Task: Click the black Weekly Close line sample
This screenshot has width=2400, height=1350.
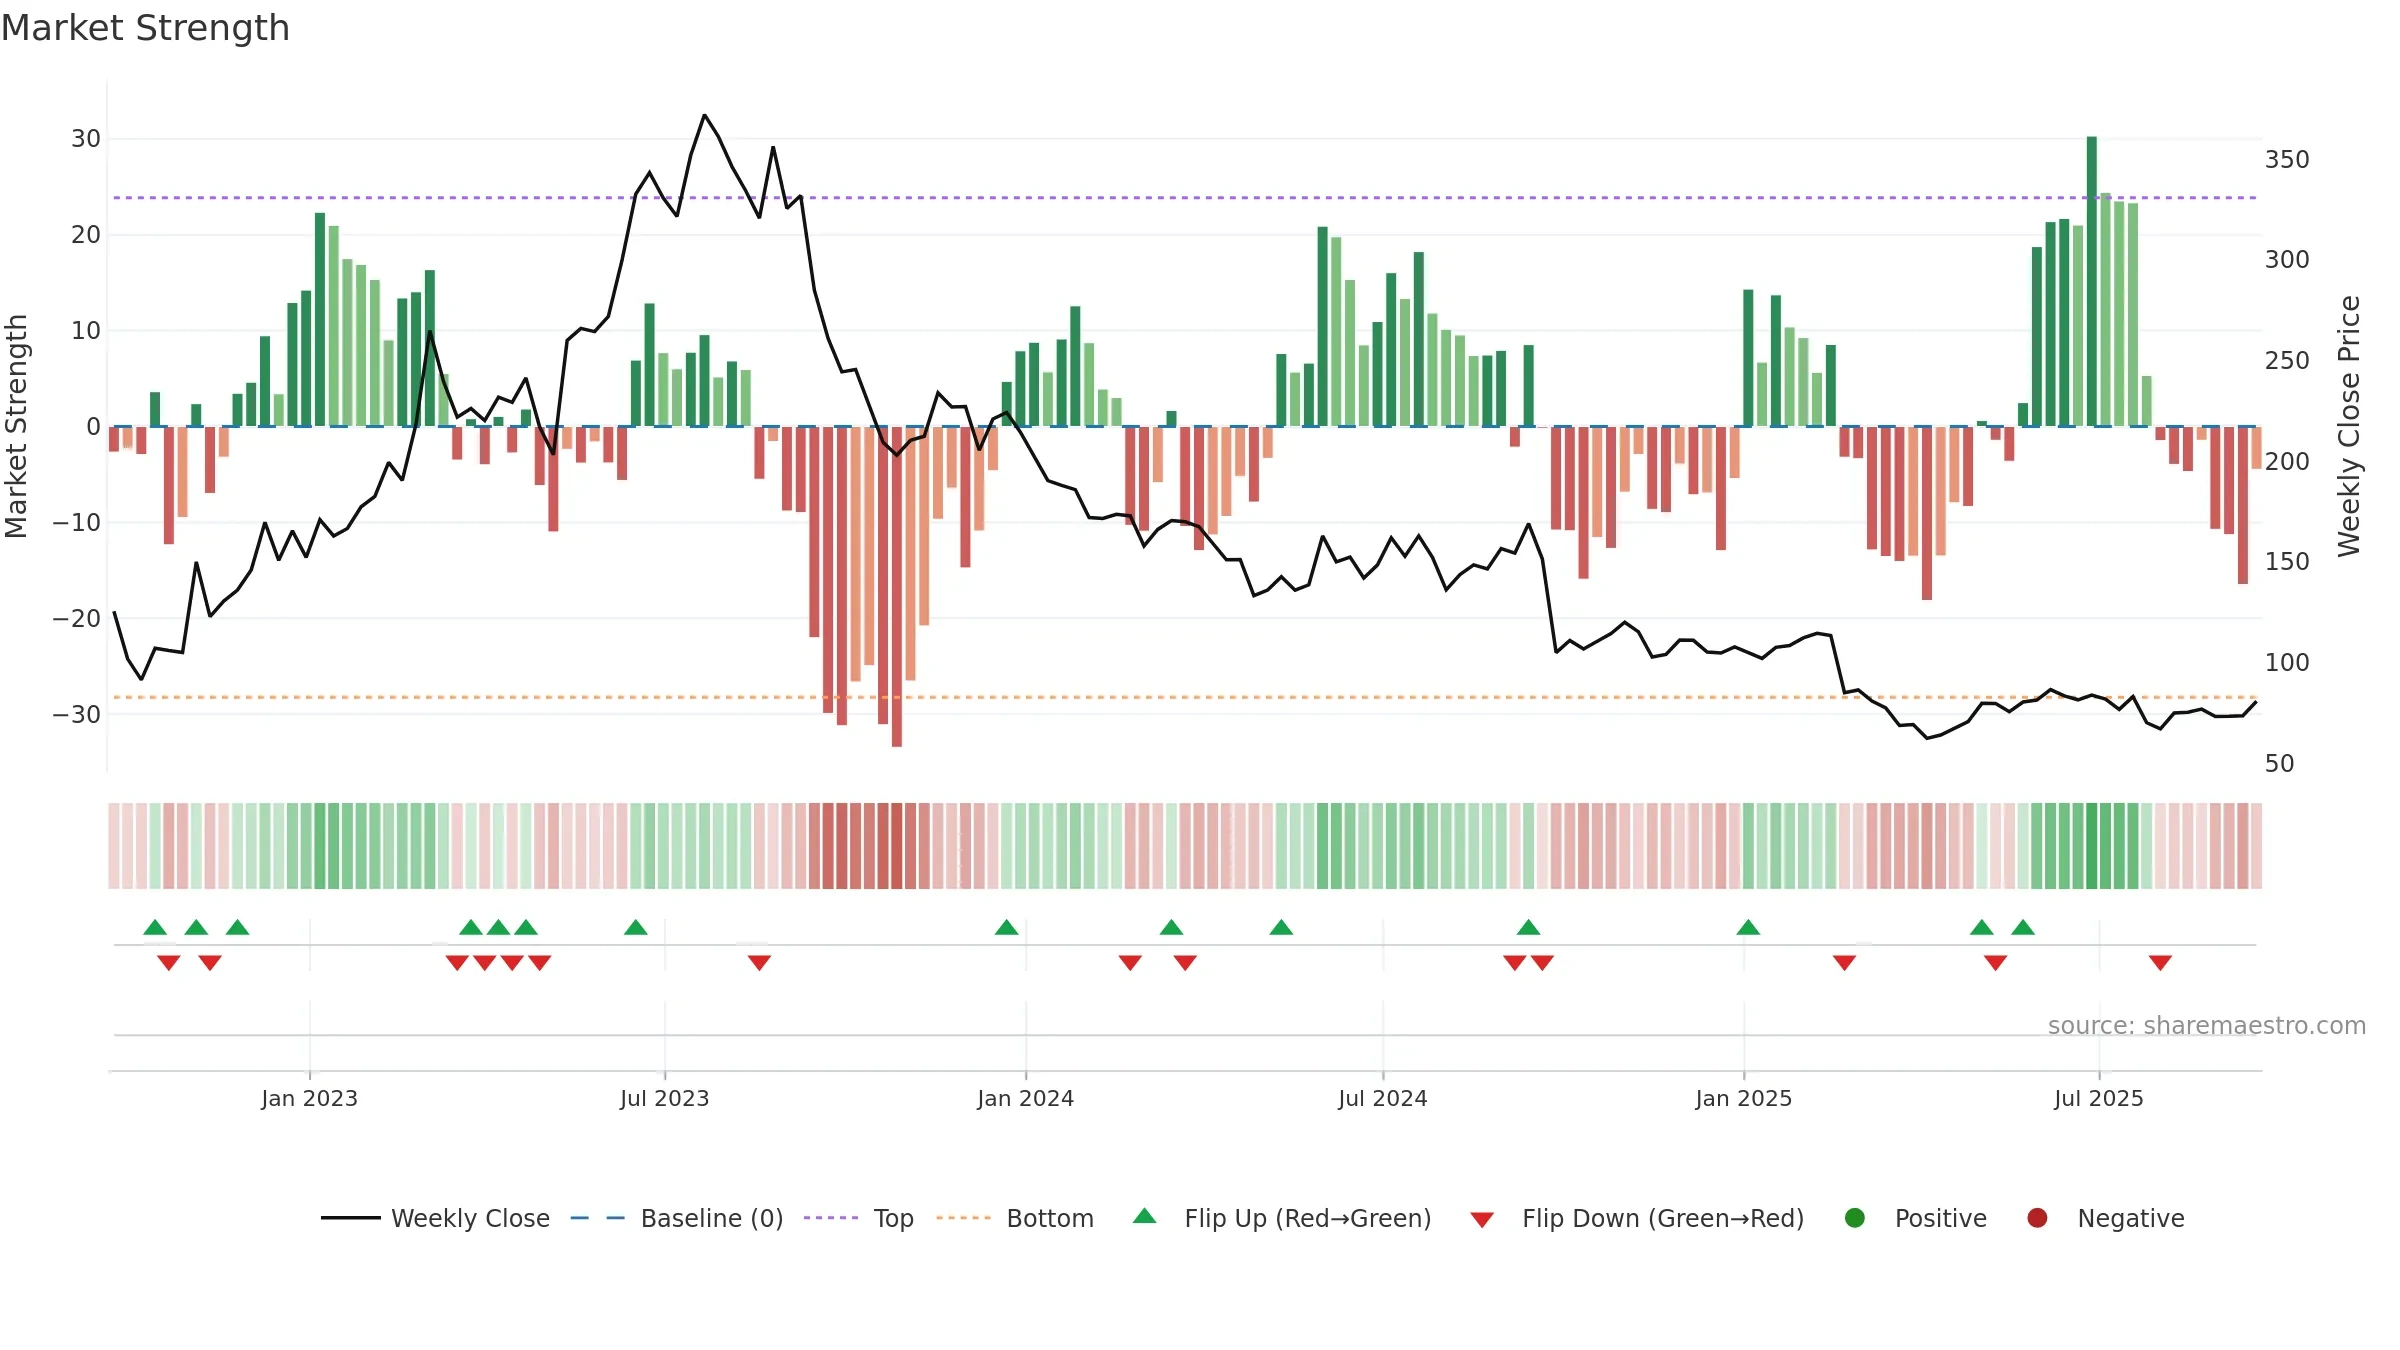Action: click(x=351, y=1218)
